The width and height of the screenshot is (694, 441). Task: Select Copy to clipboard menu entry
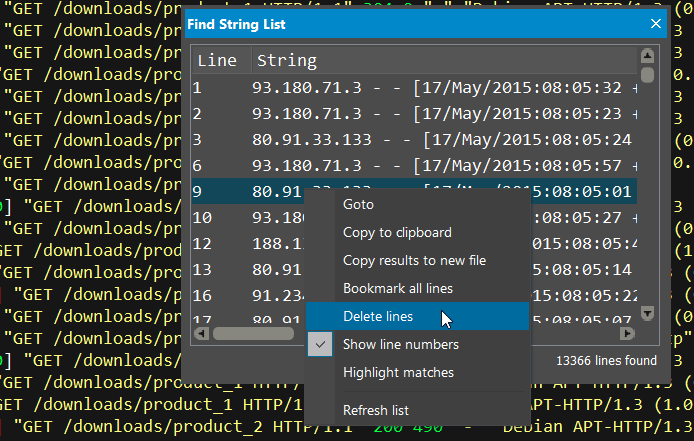[x=417, y=232]
